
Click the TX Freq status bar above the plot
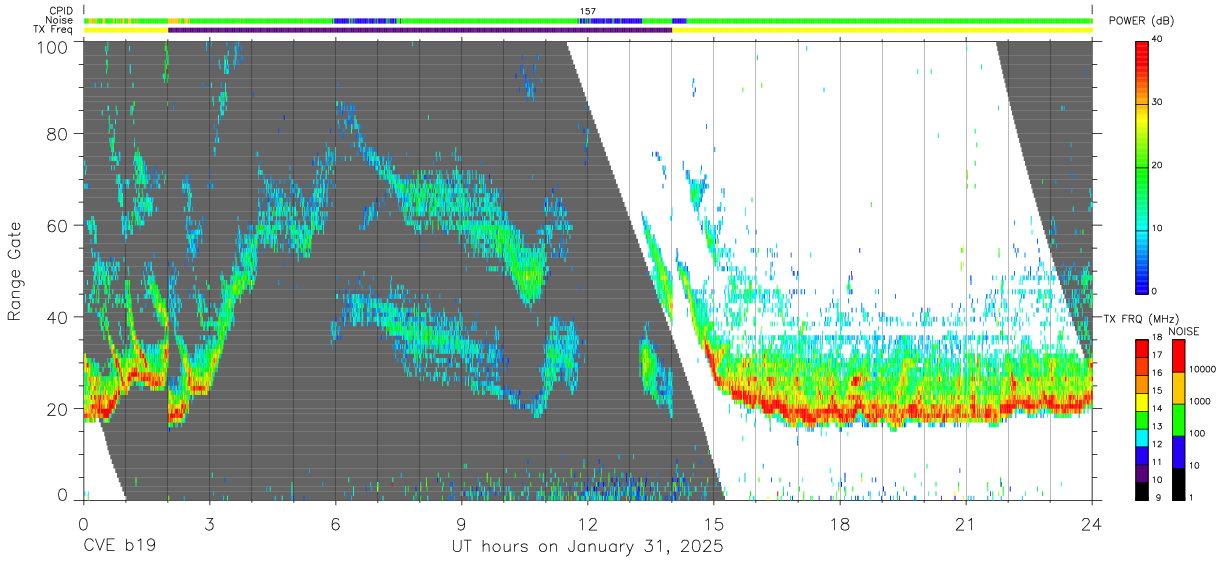(588, 29)
